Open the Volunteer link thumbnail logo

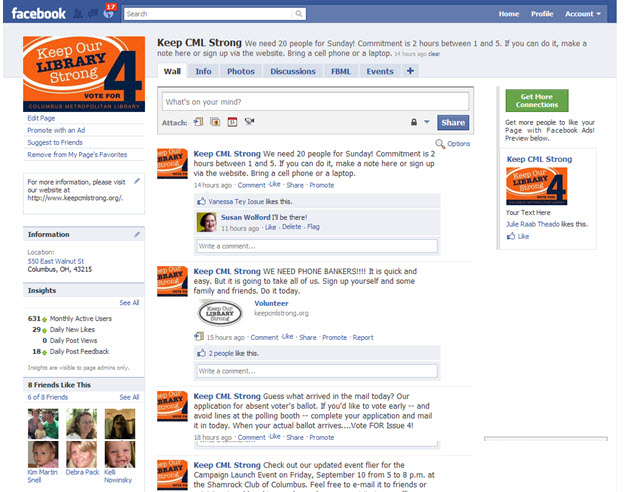click(x=220, y=313)
